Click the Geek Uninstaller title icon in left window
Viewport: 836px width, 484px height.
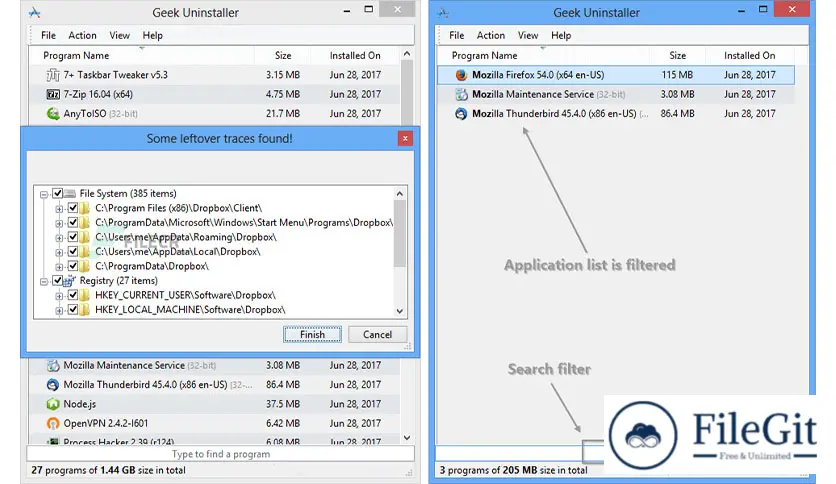(x=35, y=13)
